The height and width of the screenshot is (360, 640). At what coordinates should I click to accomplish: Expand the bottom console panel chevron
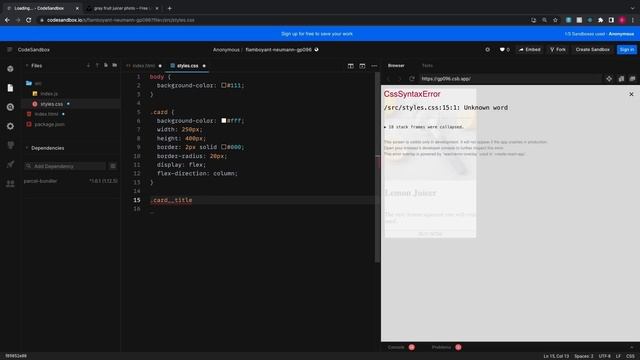point(631,347)
